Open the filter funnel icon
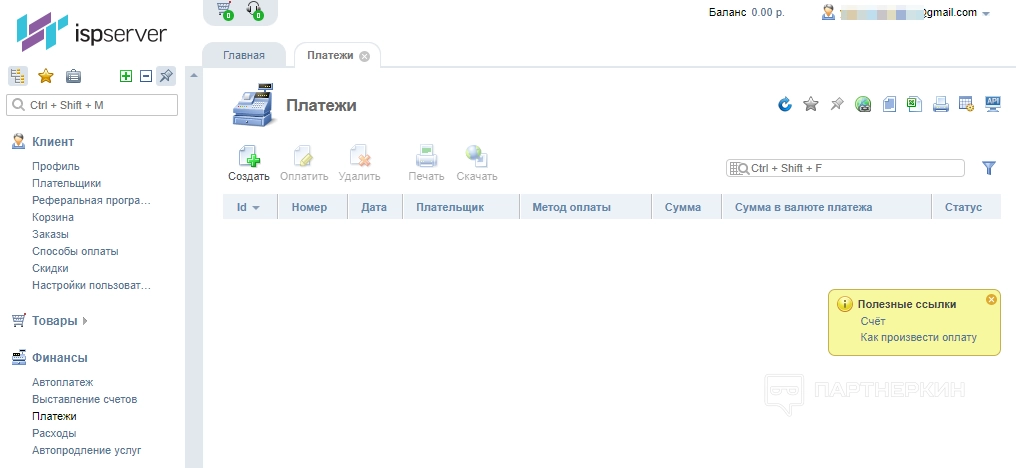This screenshot has width=1016, height=468. pos(989,168)
